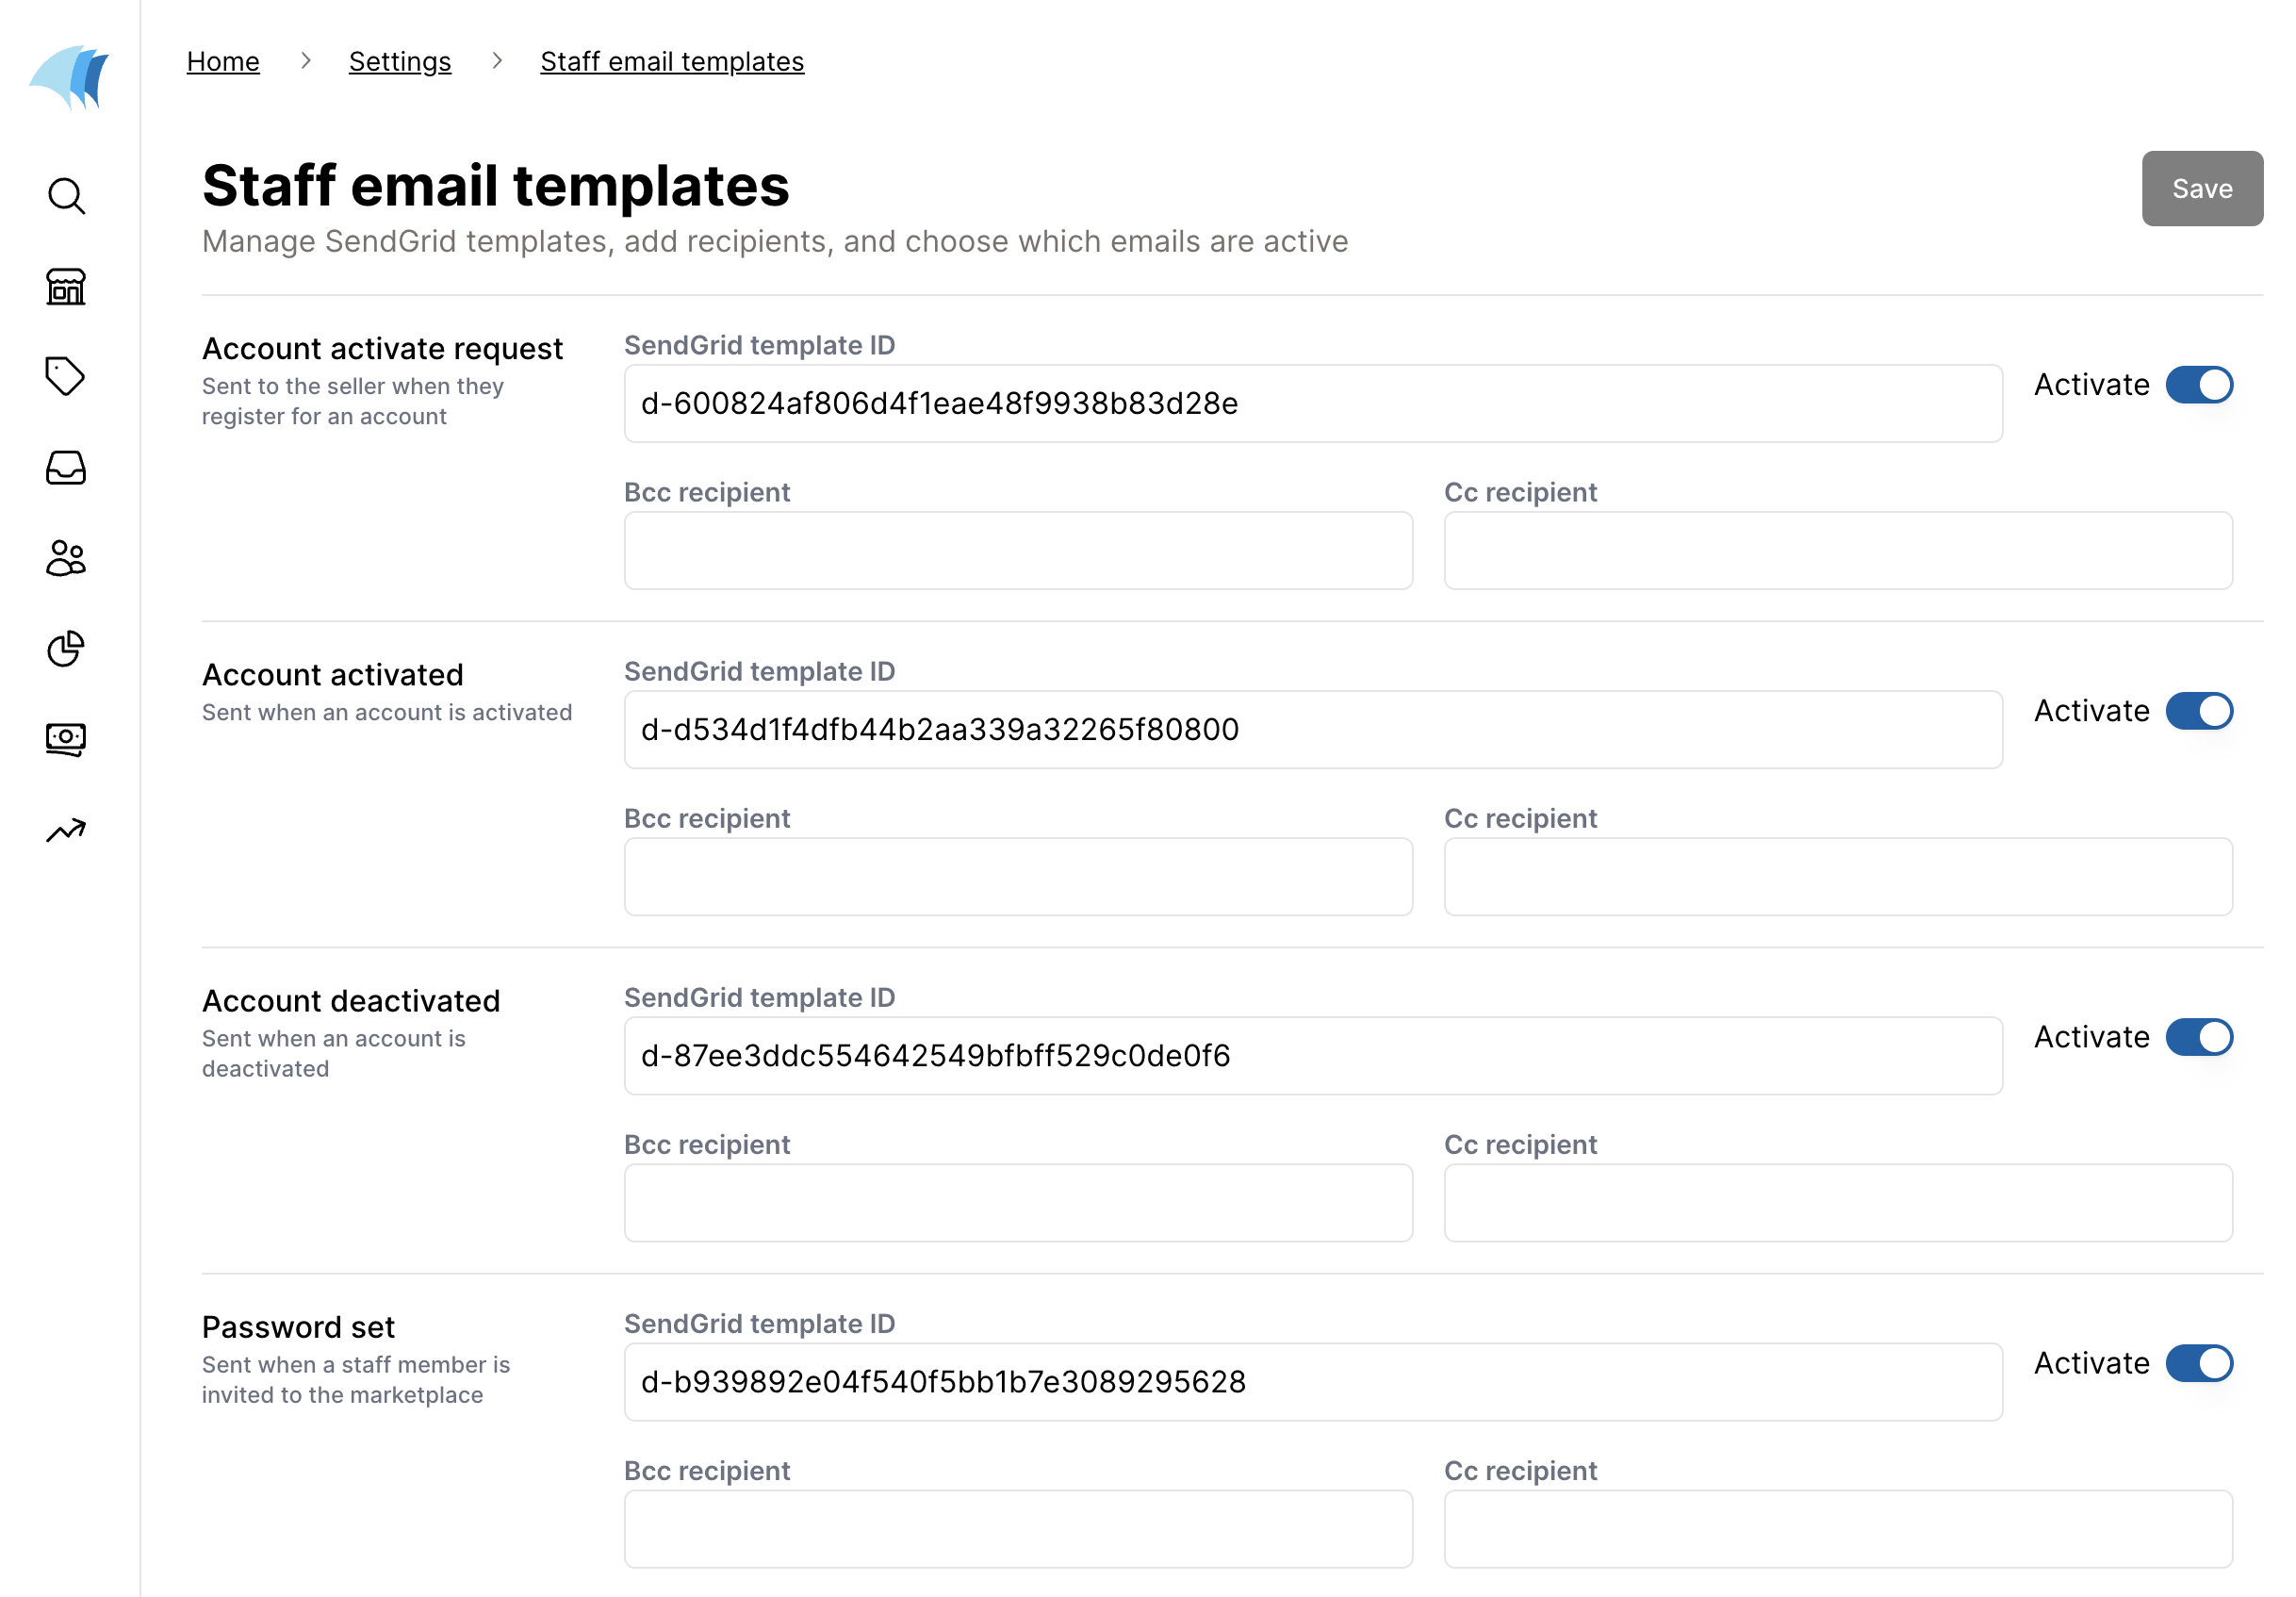
Task: Switch off Account deactivated Activate toggle
Action: [x=2198, y=1037]
